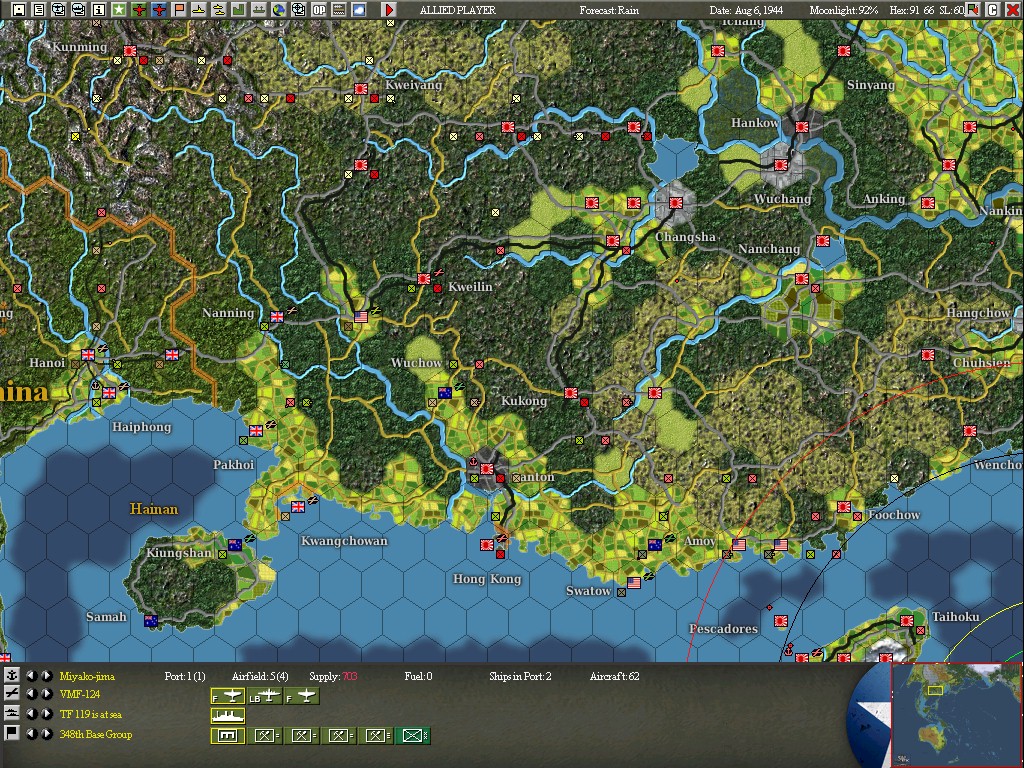This screenshot has width=1024, height=768.
Task: Select the highlighted base group unit icon
Action: 228,736
